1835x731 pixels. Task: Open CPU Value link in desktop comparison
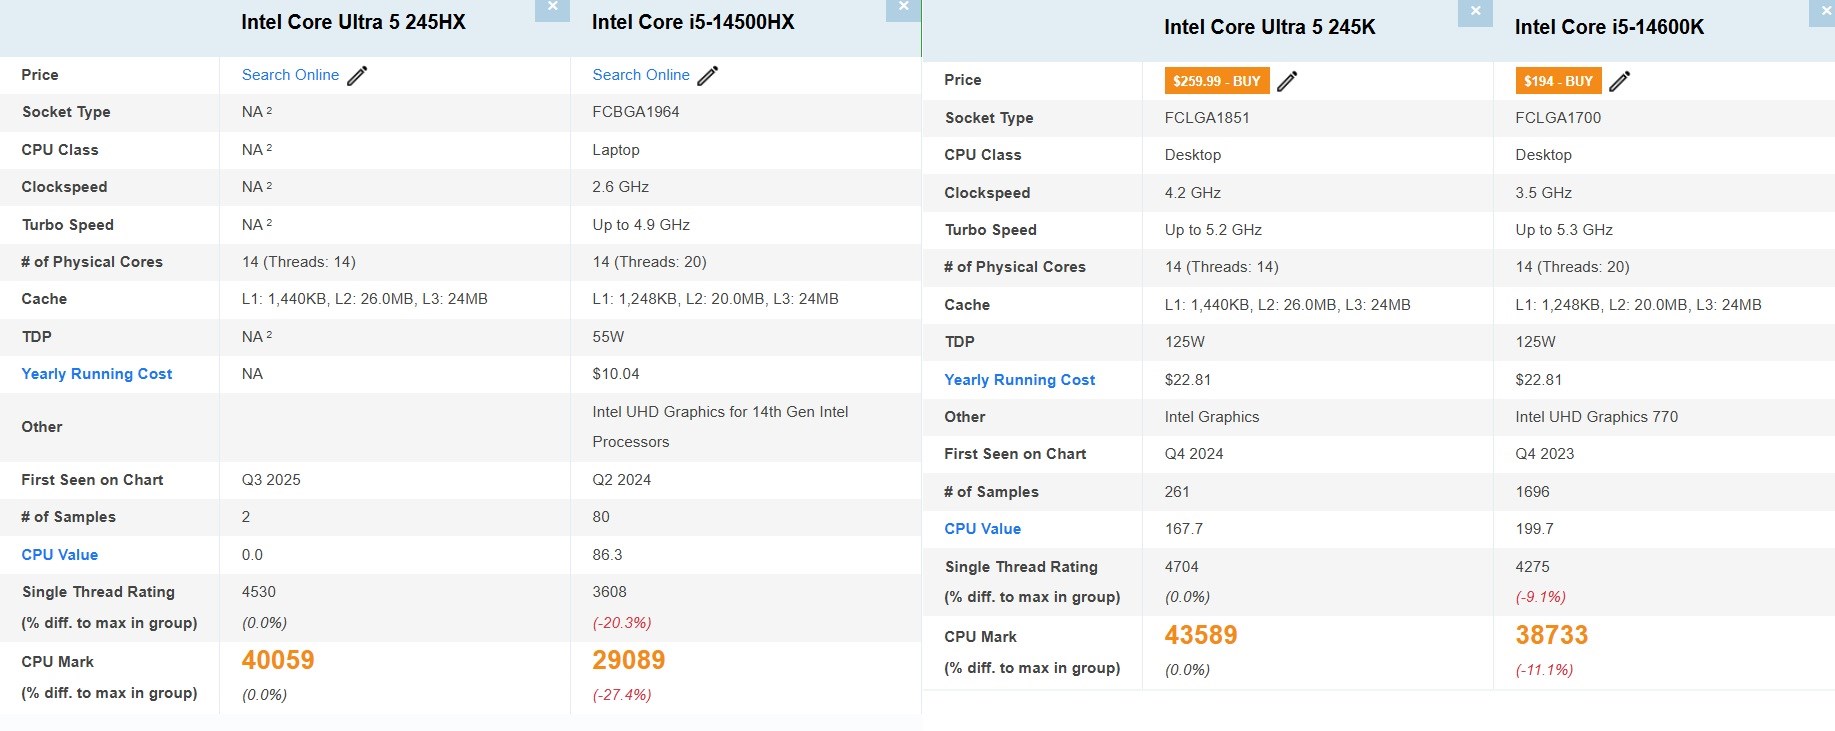[x=983, y=529]
